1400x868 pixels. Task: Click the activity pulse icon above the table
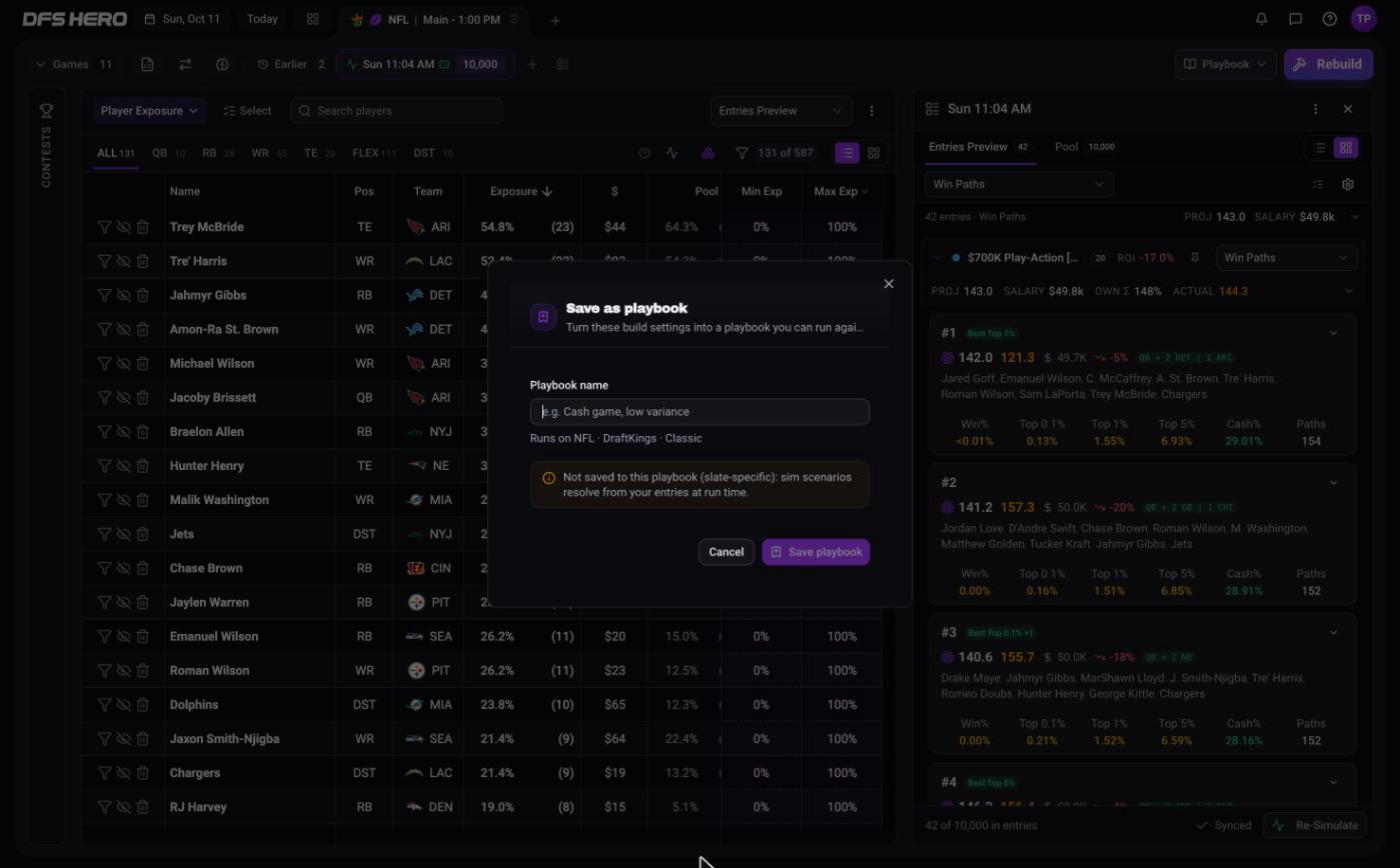click(x=672, y=153)
